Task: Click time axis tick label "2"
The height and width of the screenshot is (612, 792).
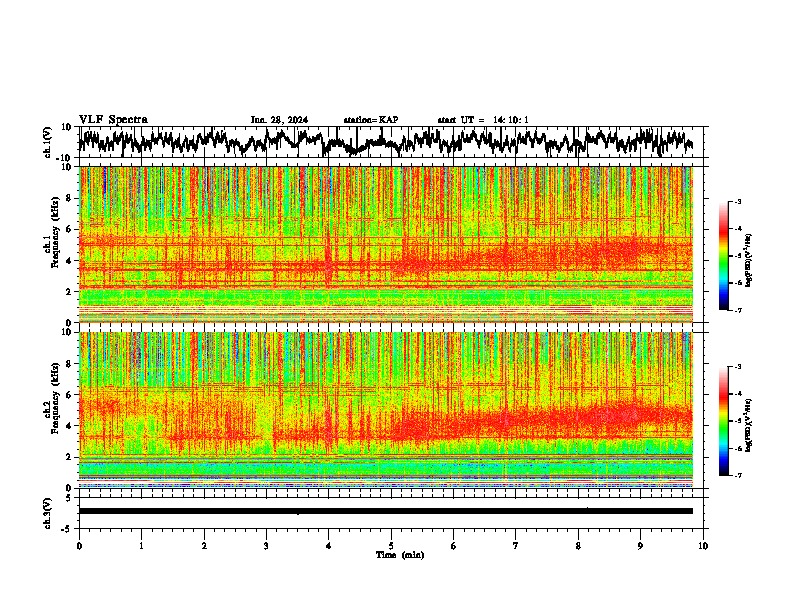Action: [204, 546]
